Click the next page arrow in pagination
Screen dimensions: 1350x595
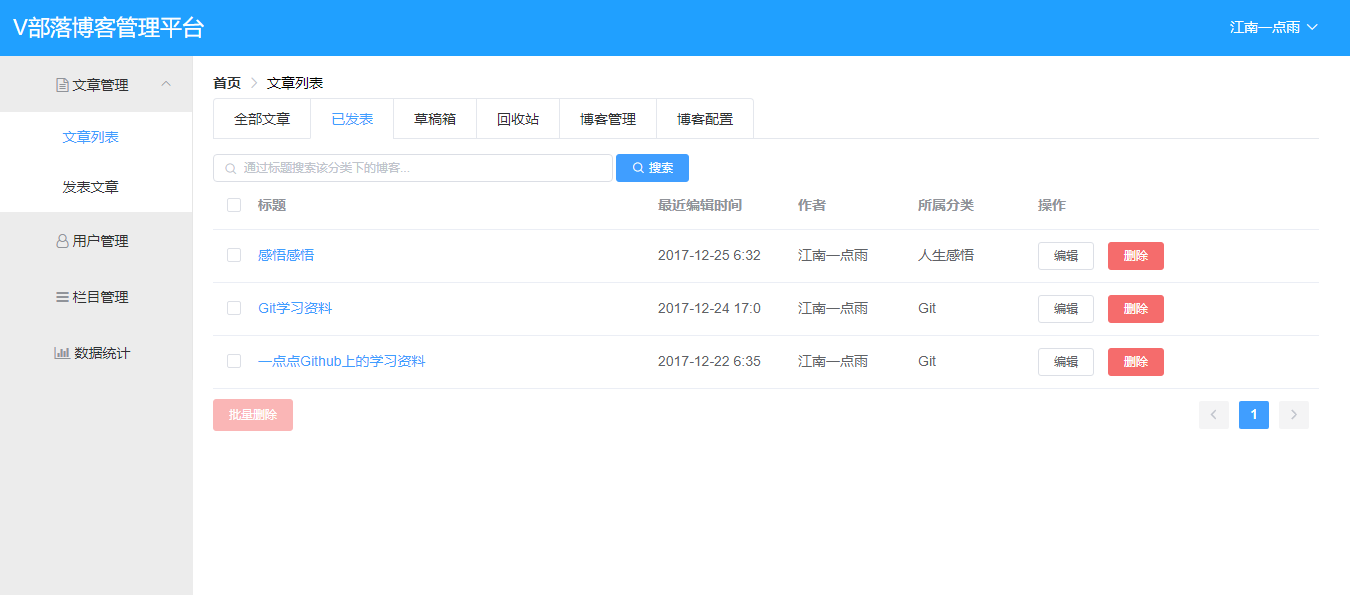point(1293,414)
